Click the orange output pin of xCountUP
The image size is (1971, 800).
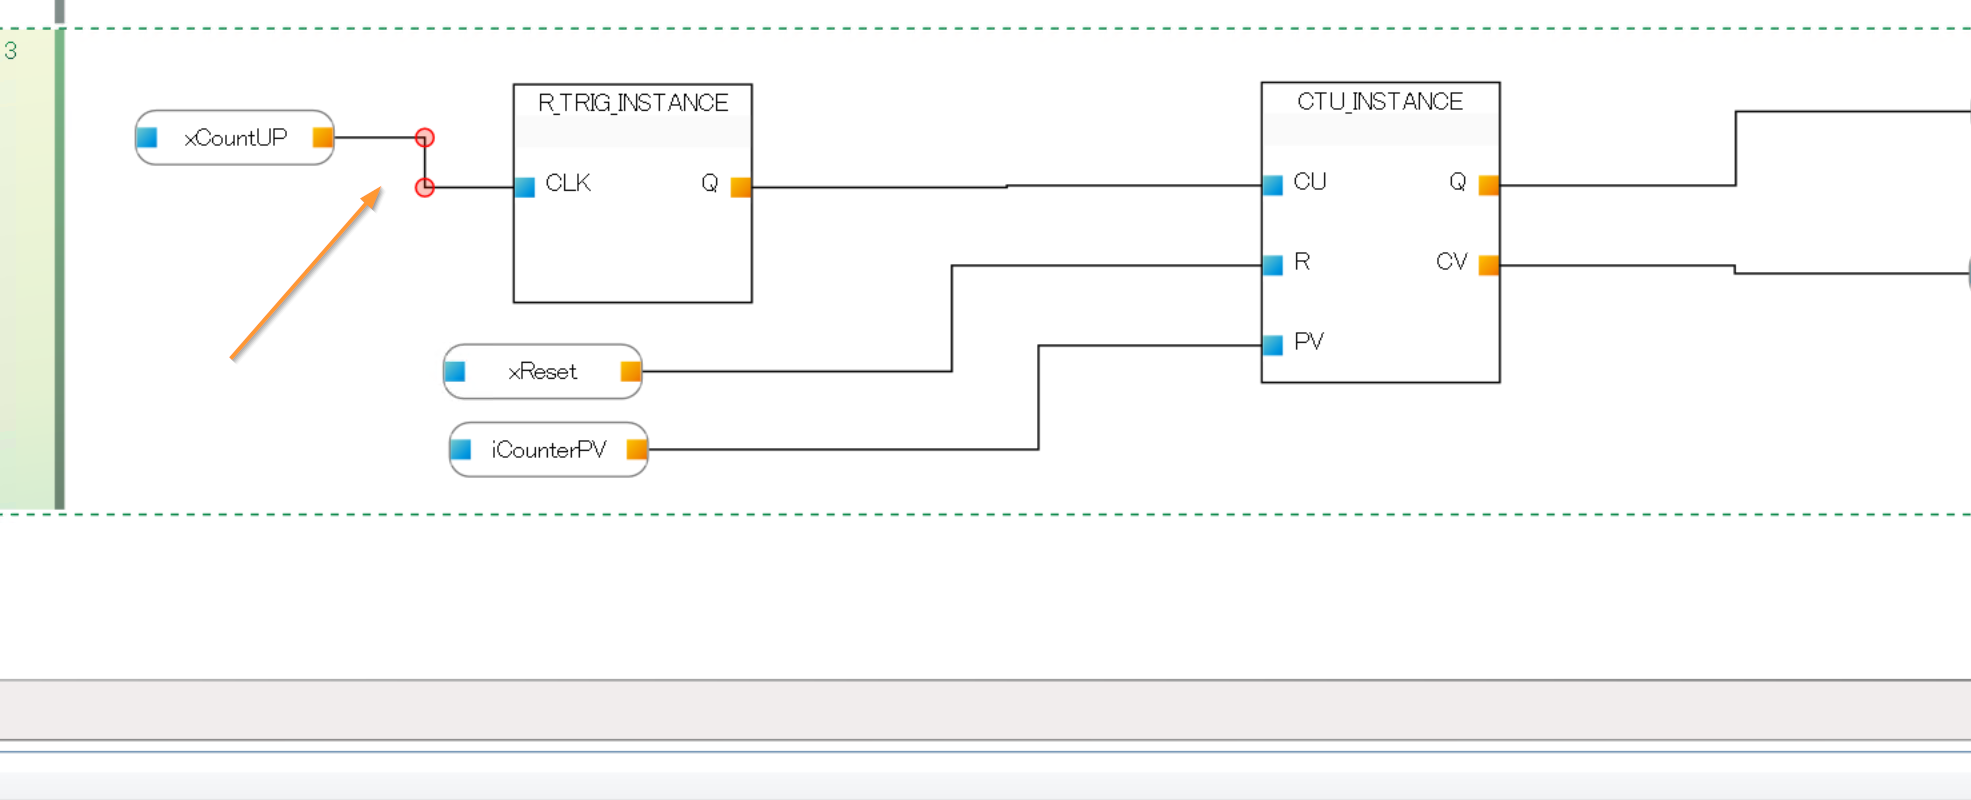322,138
